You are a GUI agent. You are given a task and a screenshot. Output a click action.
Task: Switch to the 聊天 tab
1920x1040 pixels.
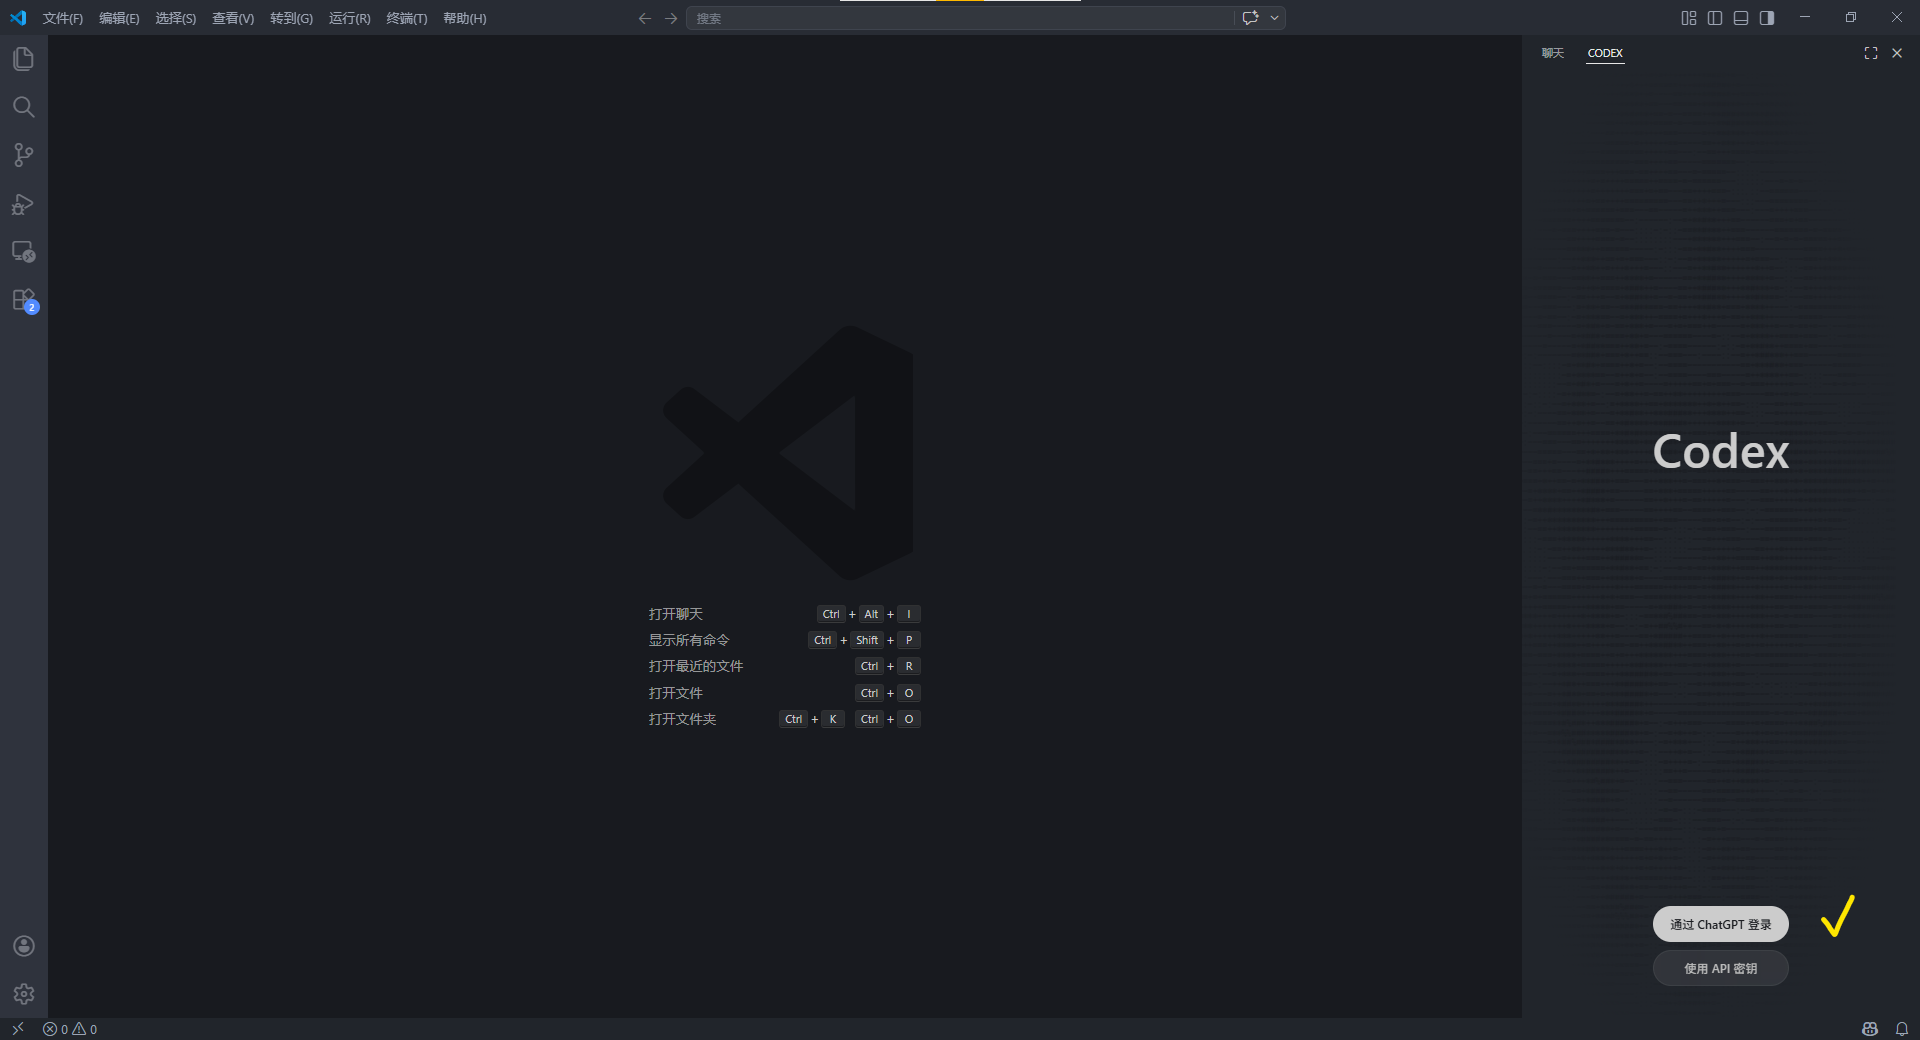pyautogui.click(x=1552, y=53)
